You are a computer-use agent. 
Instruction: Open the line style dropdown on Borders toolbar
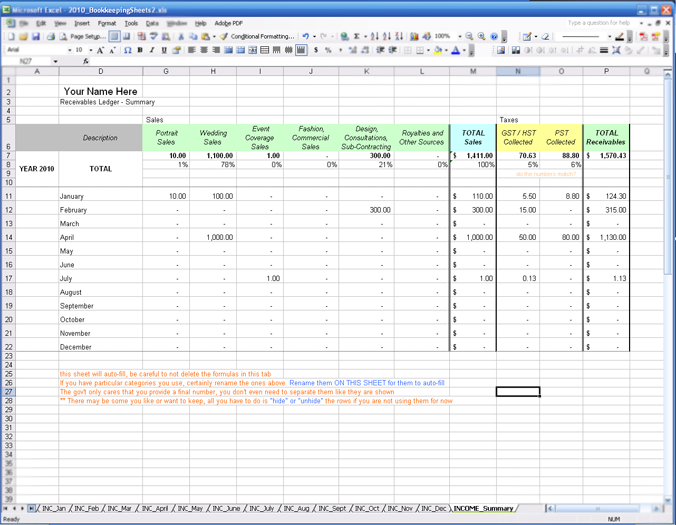(610, 37)
